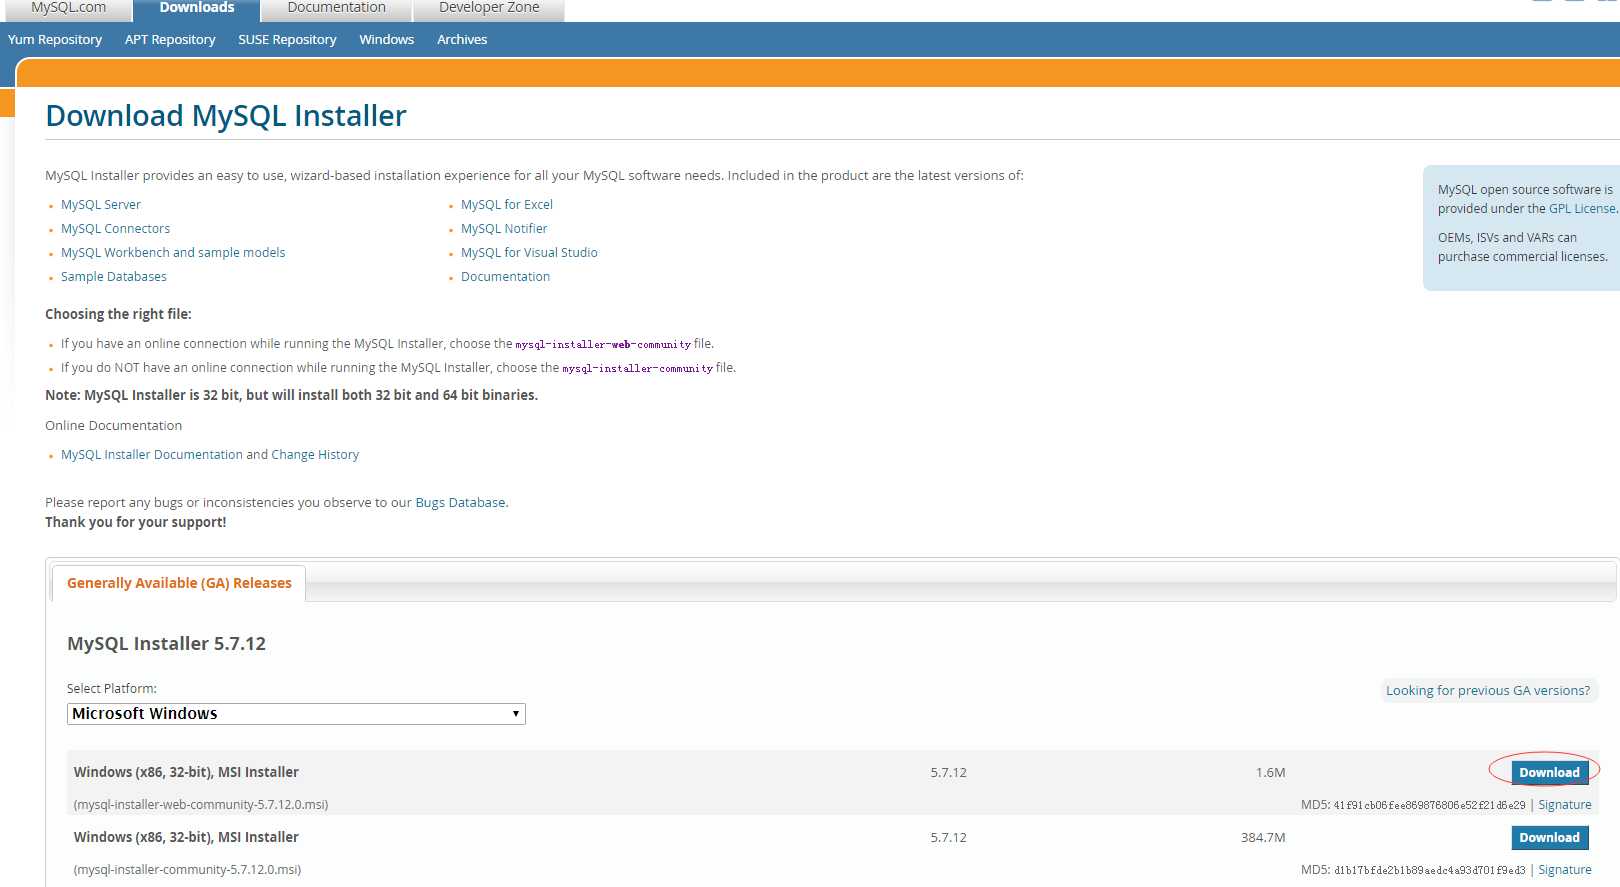
Task: Open the MySQL Notifier link
Action: click(x=504, y=229)
